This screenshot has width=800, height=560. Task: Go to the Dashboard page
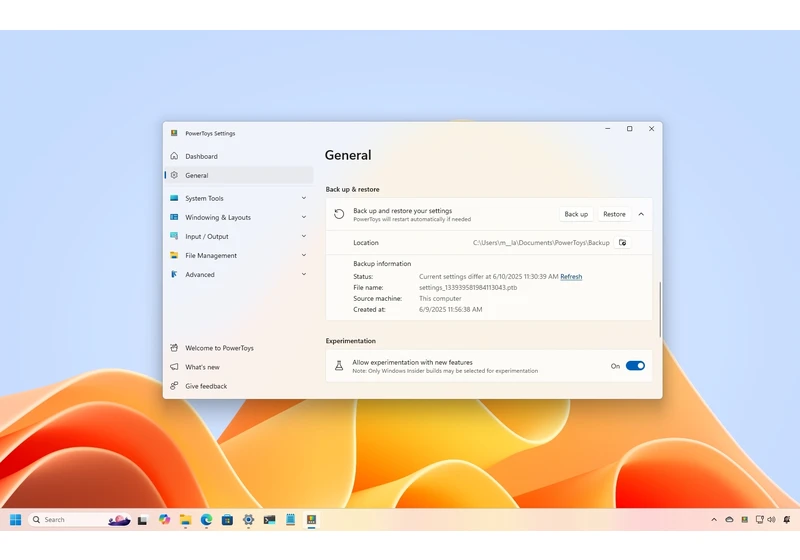tap(239, 156)
